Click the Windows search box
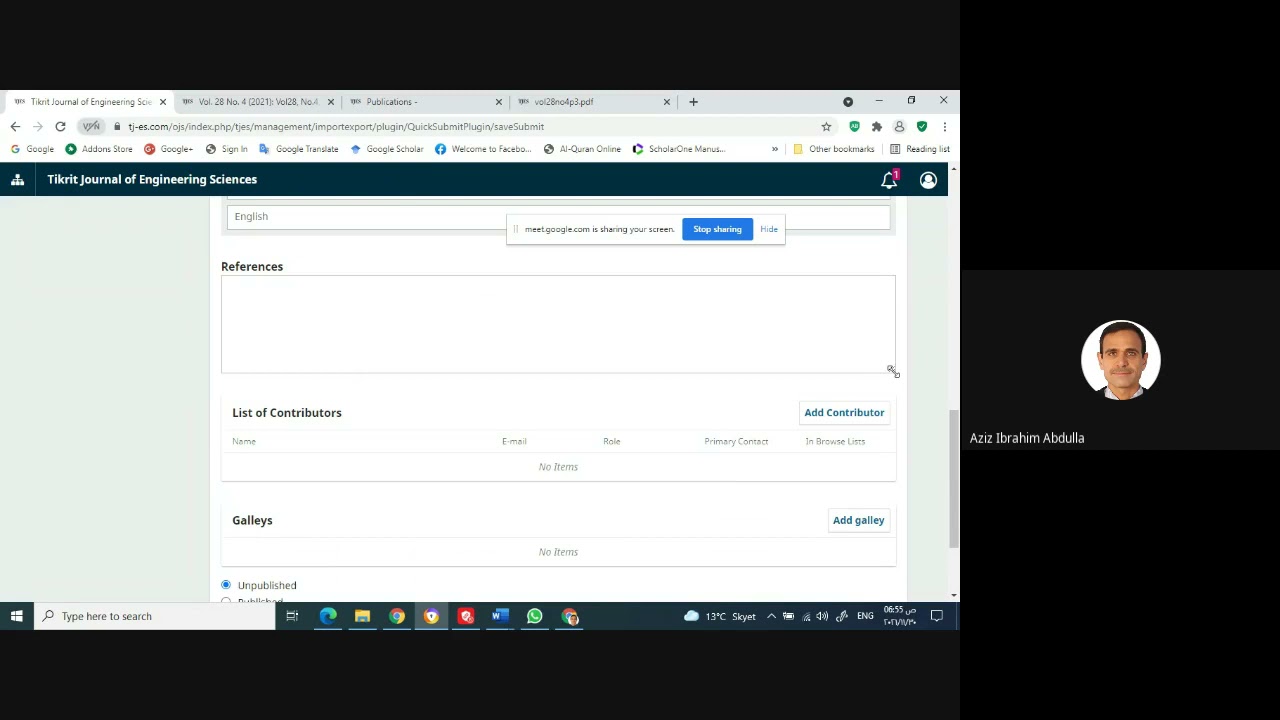The image size is (1280, 720). click(155, 616)
